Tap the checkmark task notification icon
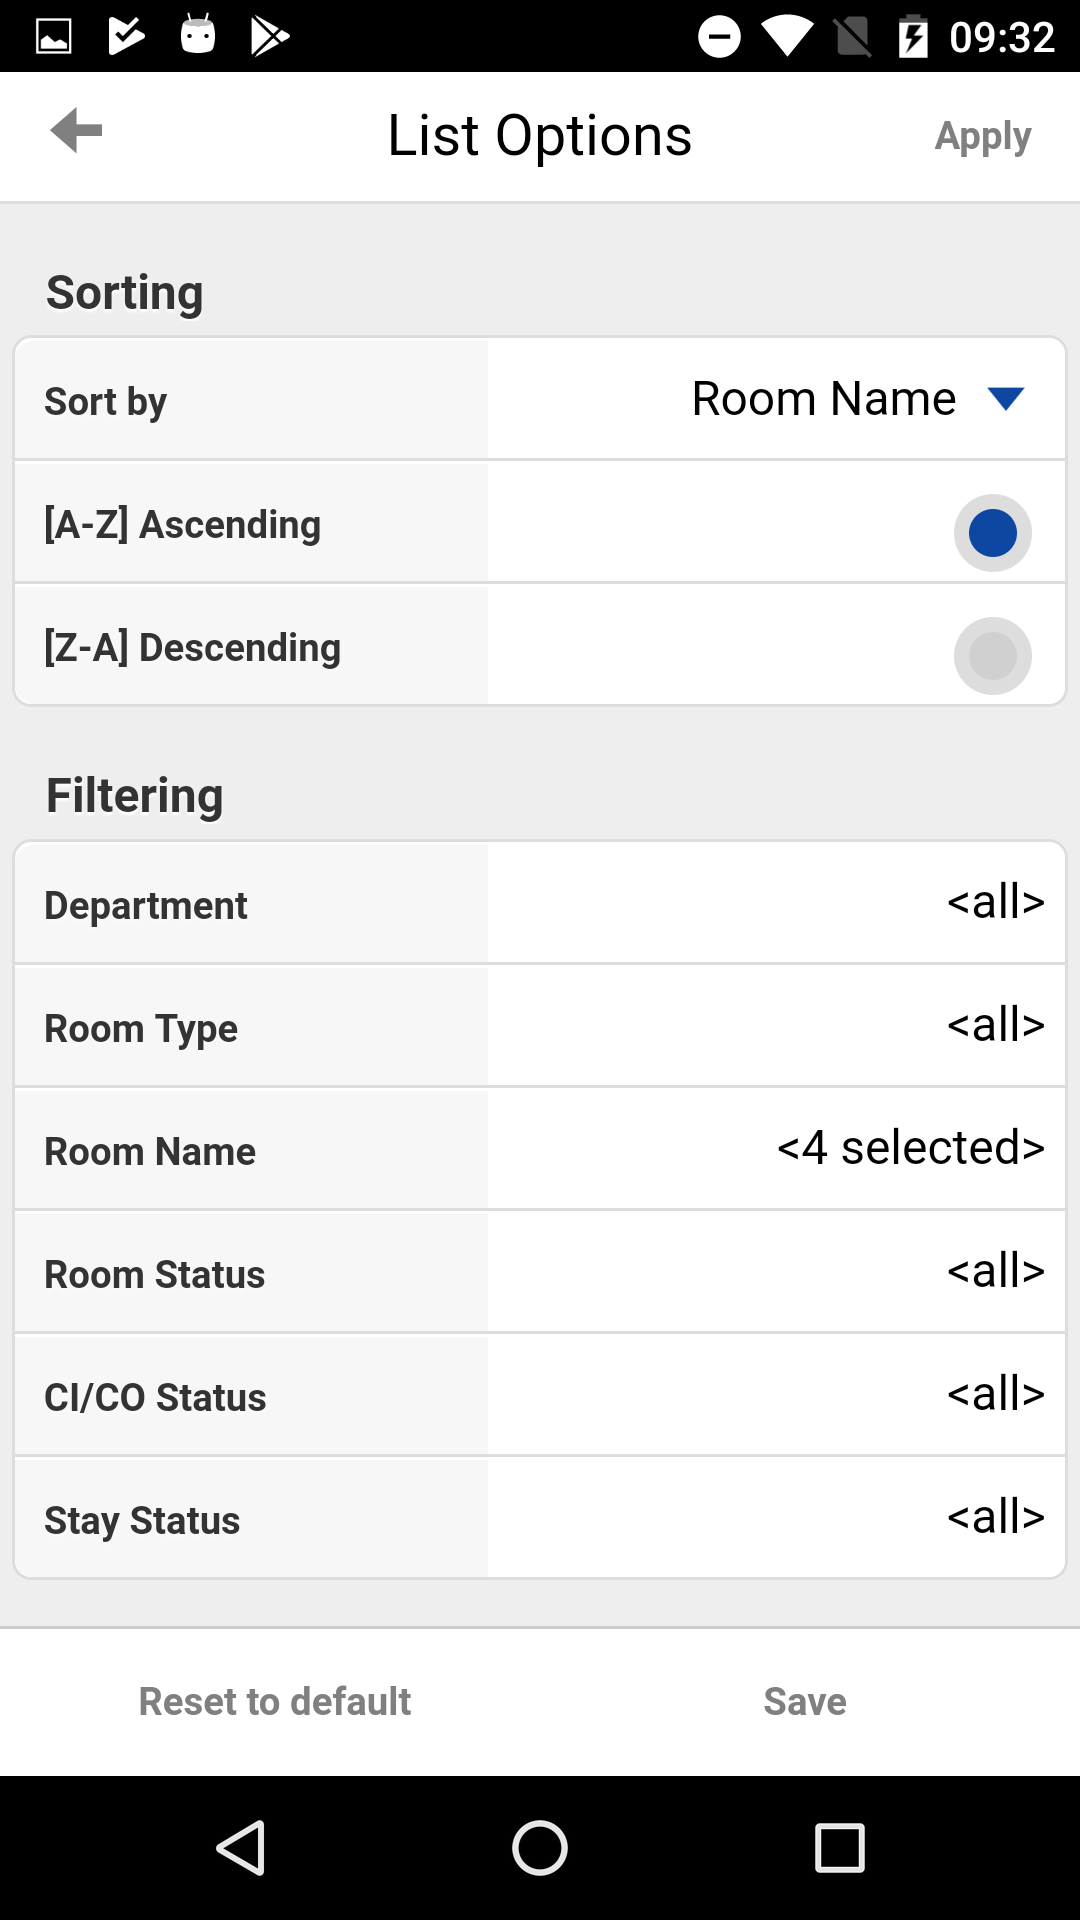Viewport: 1080px width, 1920px height. tap(126, 36)
